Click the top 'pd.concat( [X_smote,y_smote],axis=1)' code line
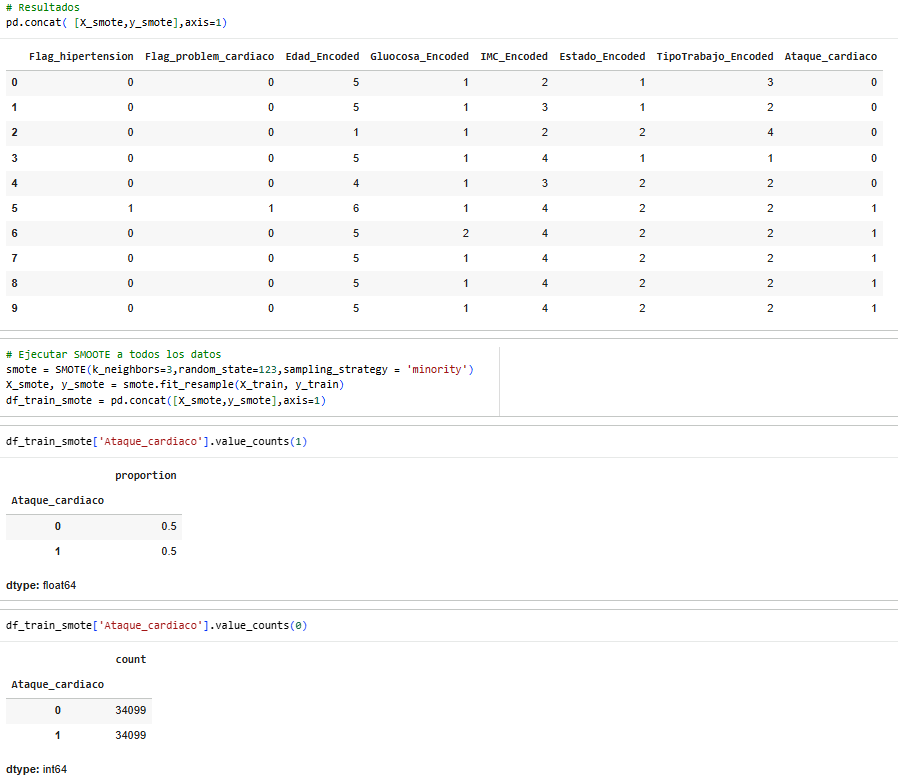Image resolution: width=898 pixels, height=777 pixels. click(116, 22)
